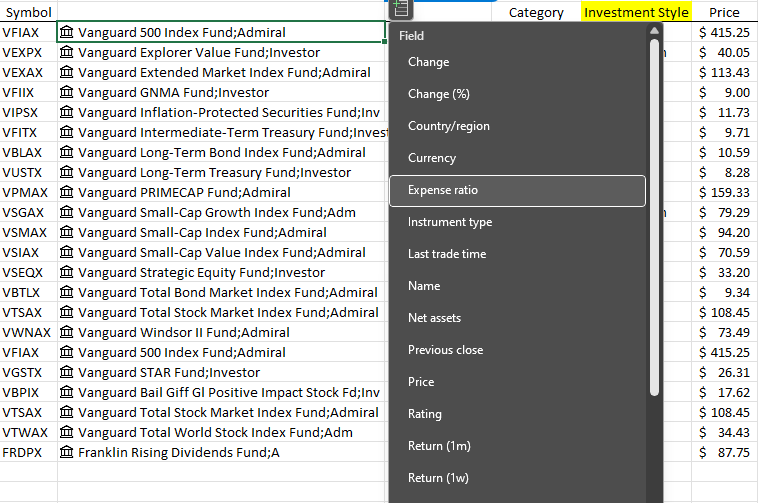
Task: Click fund icon beside Vanguard Small-Cap Growth Index
Action: (66, 212)
